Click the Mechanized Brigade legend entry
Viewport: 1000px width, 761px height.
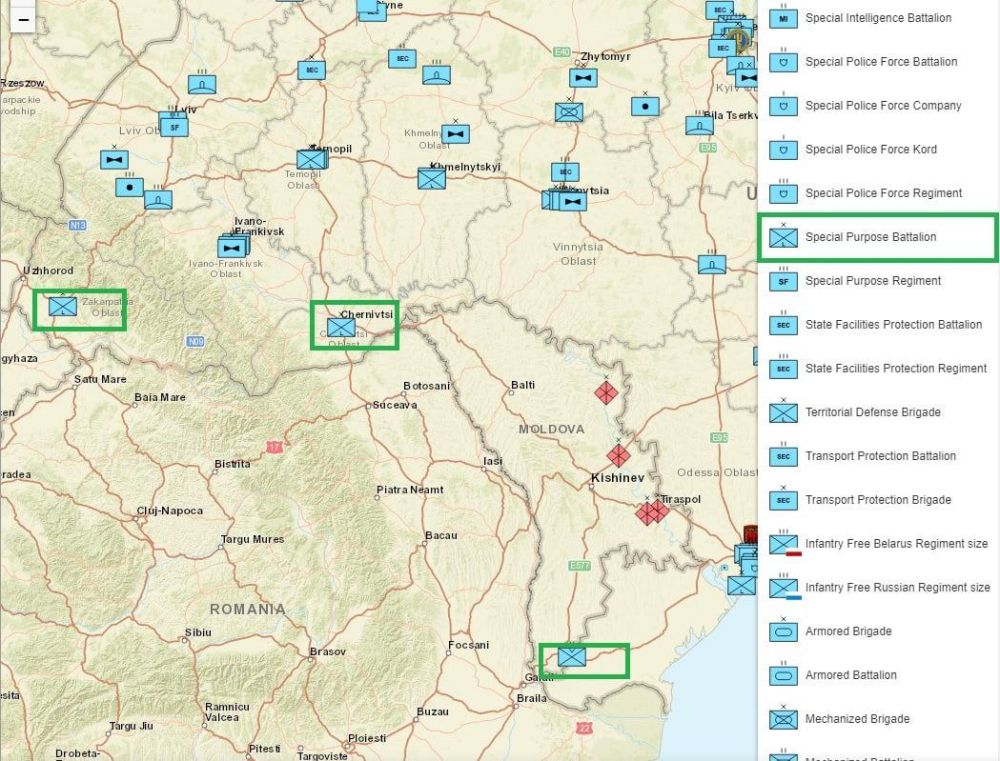point(857,719)
